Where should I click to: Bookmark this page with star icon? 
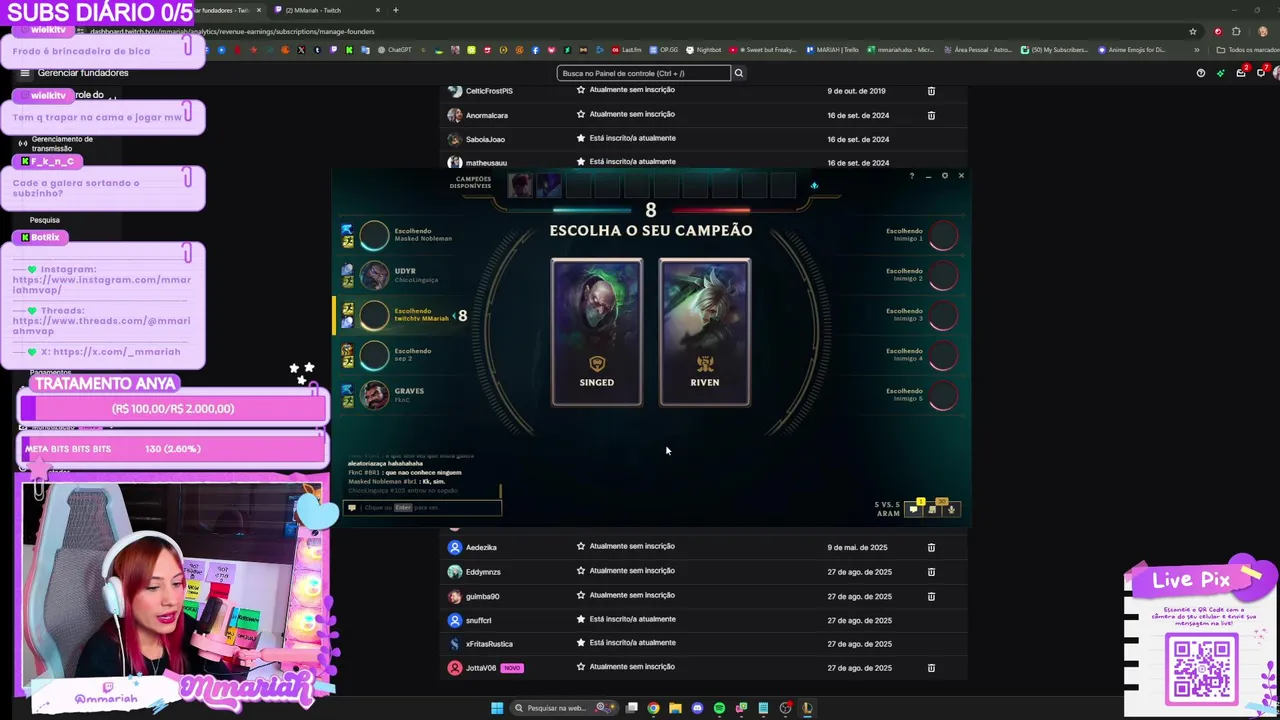1193,31
